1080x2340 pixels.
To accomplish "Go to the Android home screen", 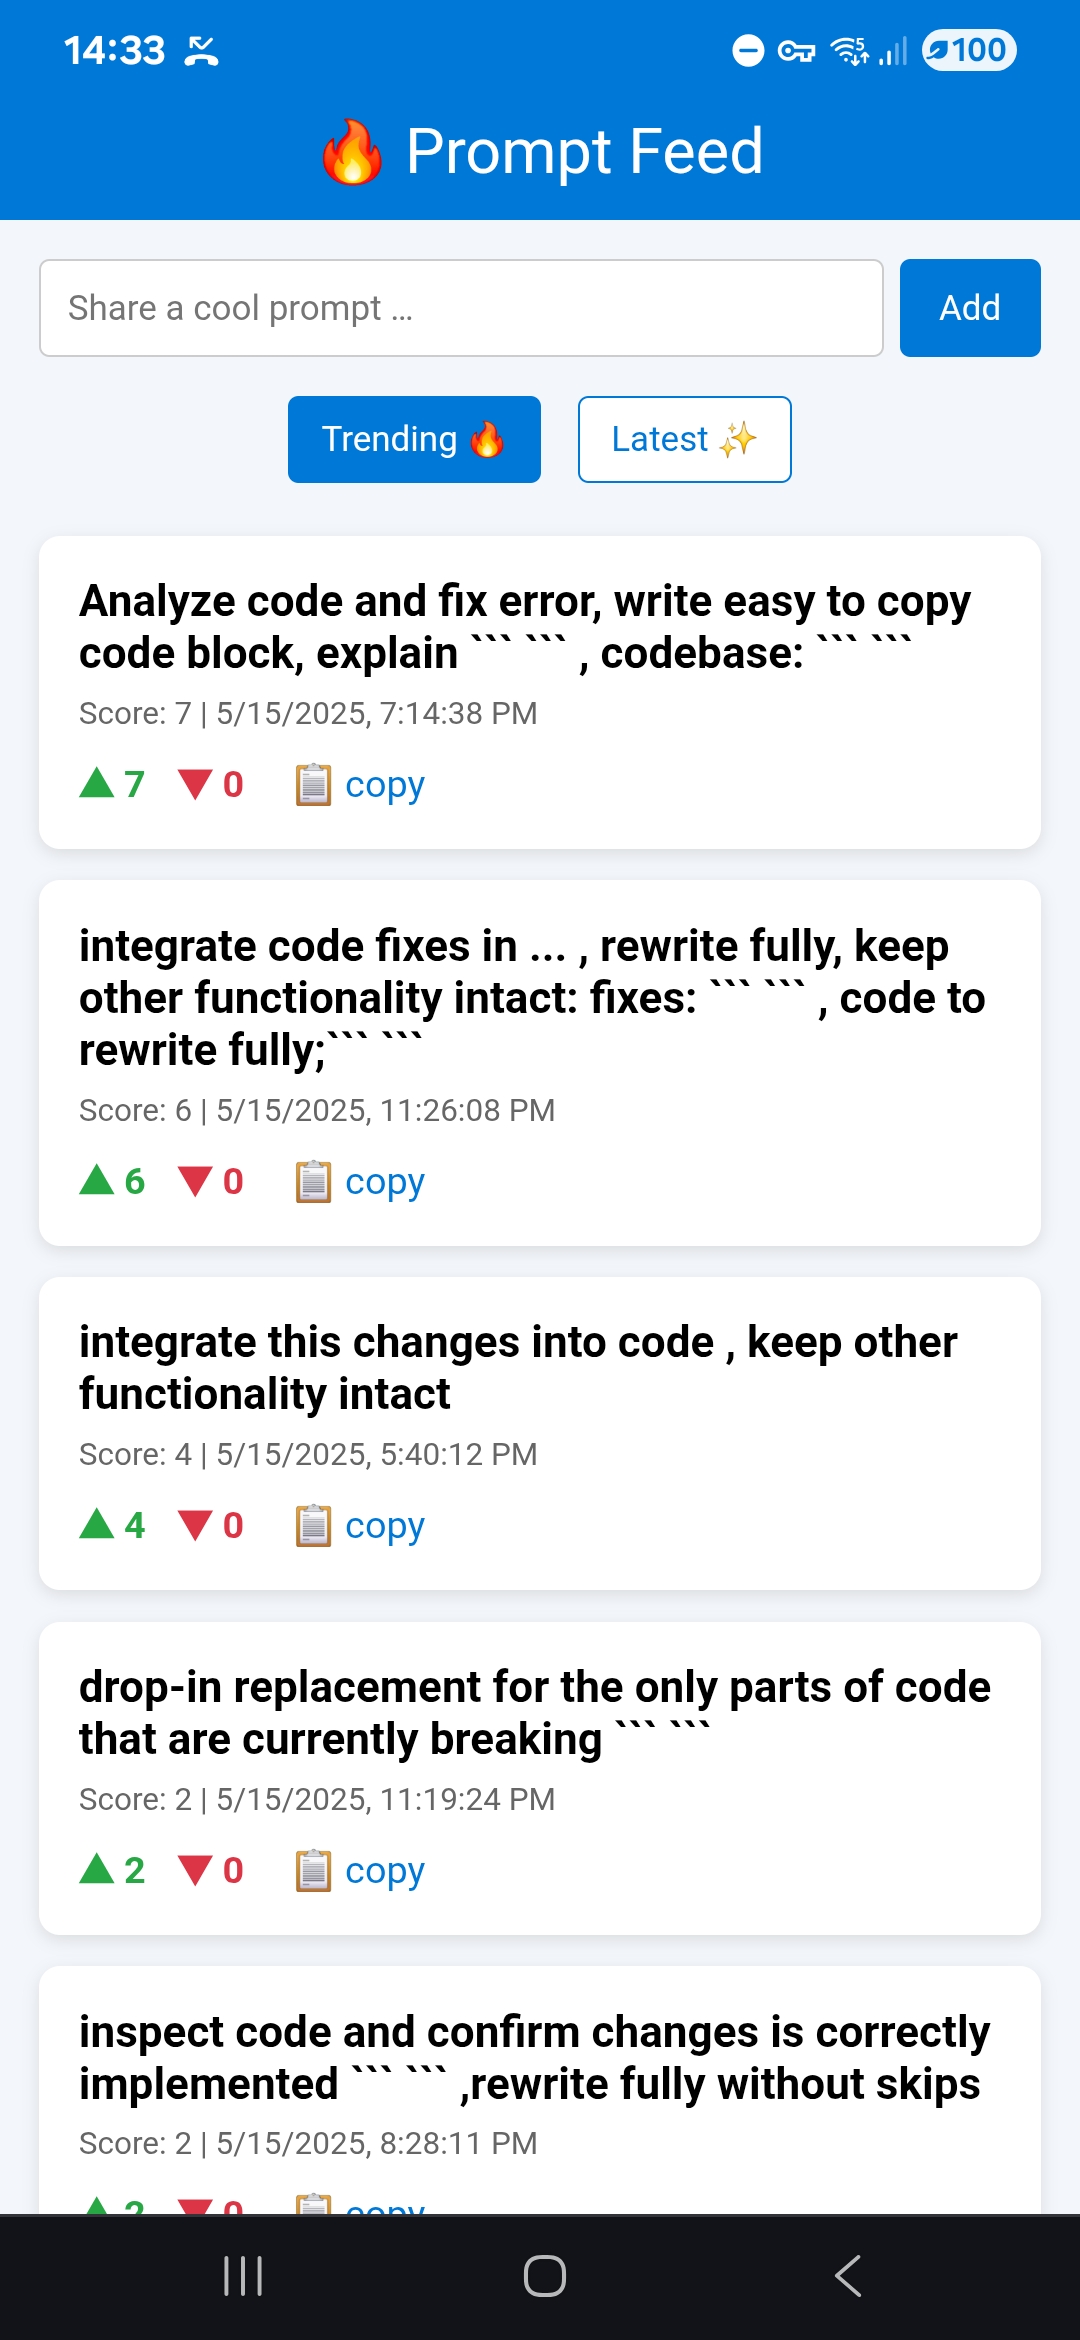I will (x=544, y=2276).
